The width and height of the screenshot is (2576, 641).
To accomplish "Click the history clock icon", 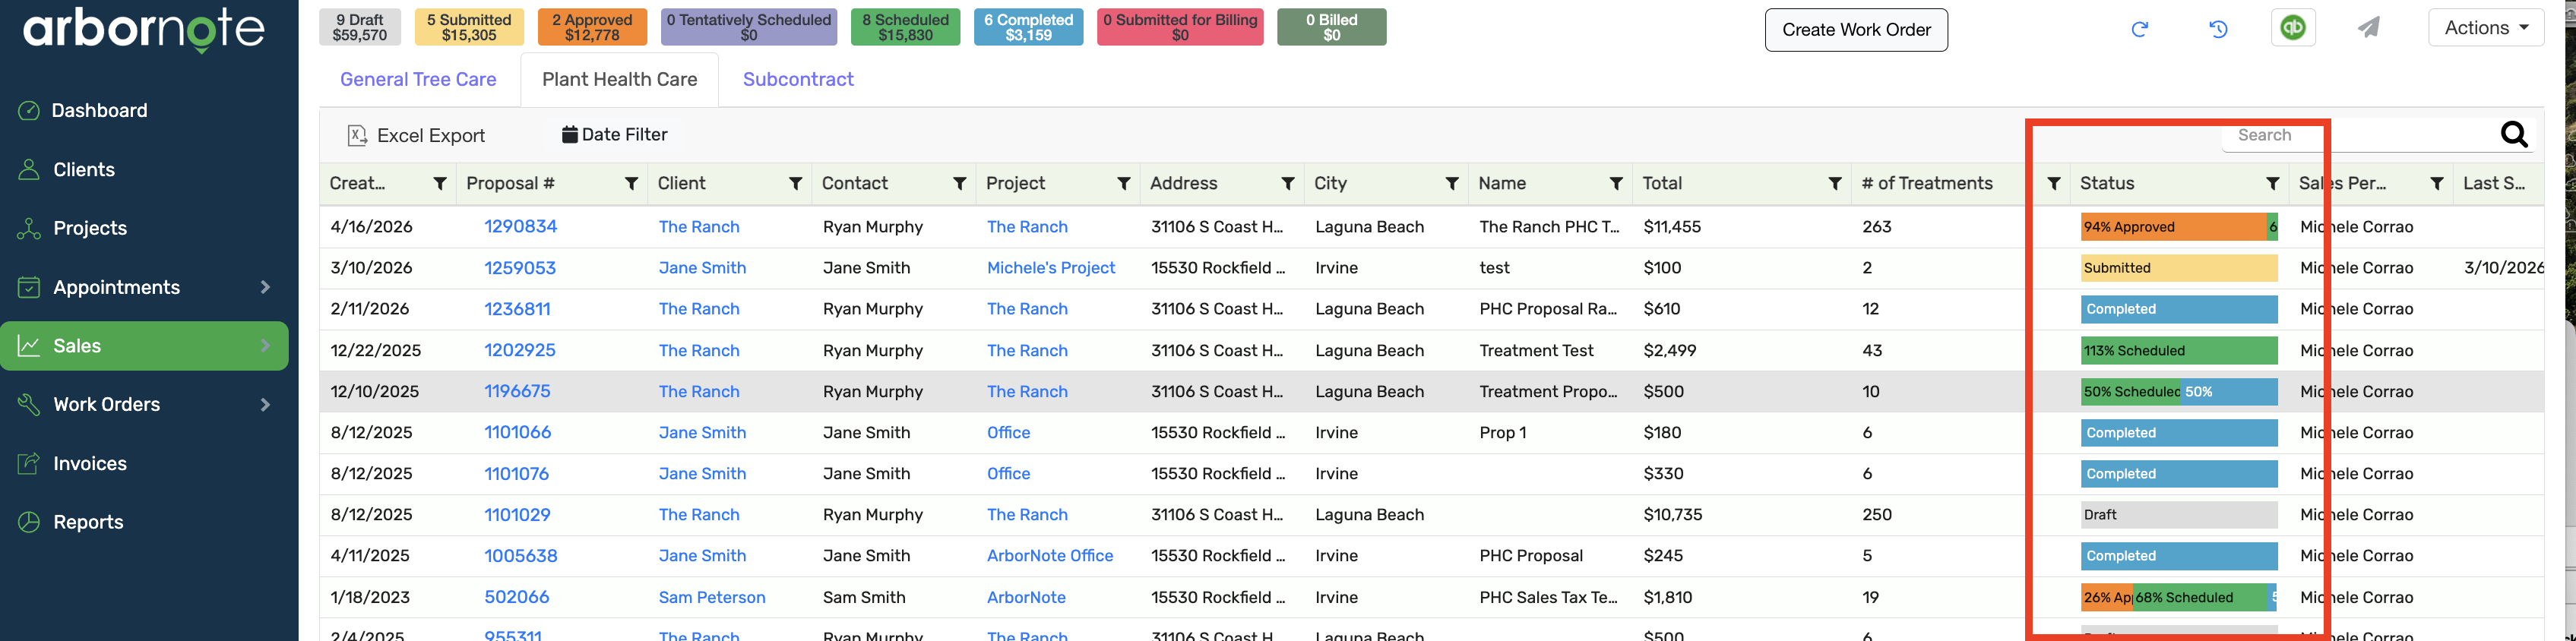I will 2218,29.
